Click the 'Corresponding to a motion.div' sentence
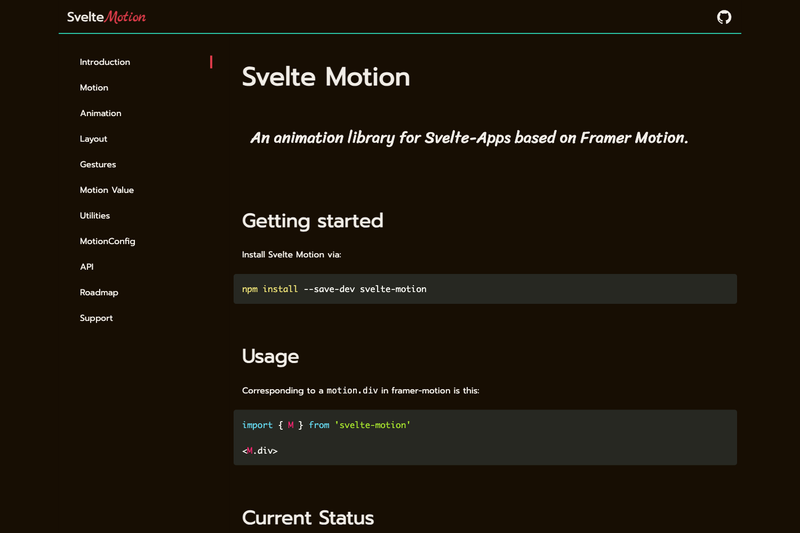The image size is (800, 533). point(361,391)
